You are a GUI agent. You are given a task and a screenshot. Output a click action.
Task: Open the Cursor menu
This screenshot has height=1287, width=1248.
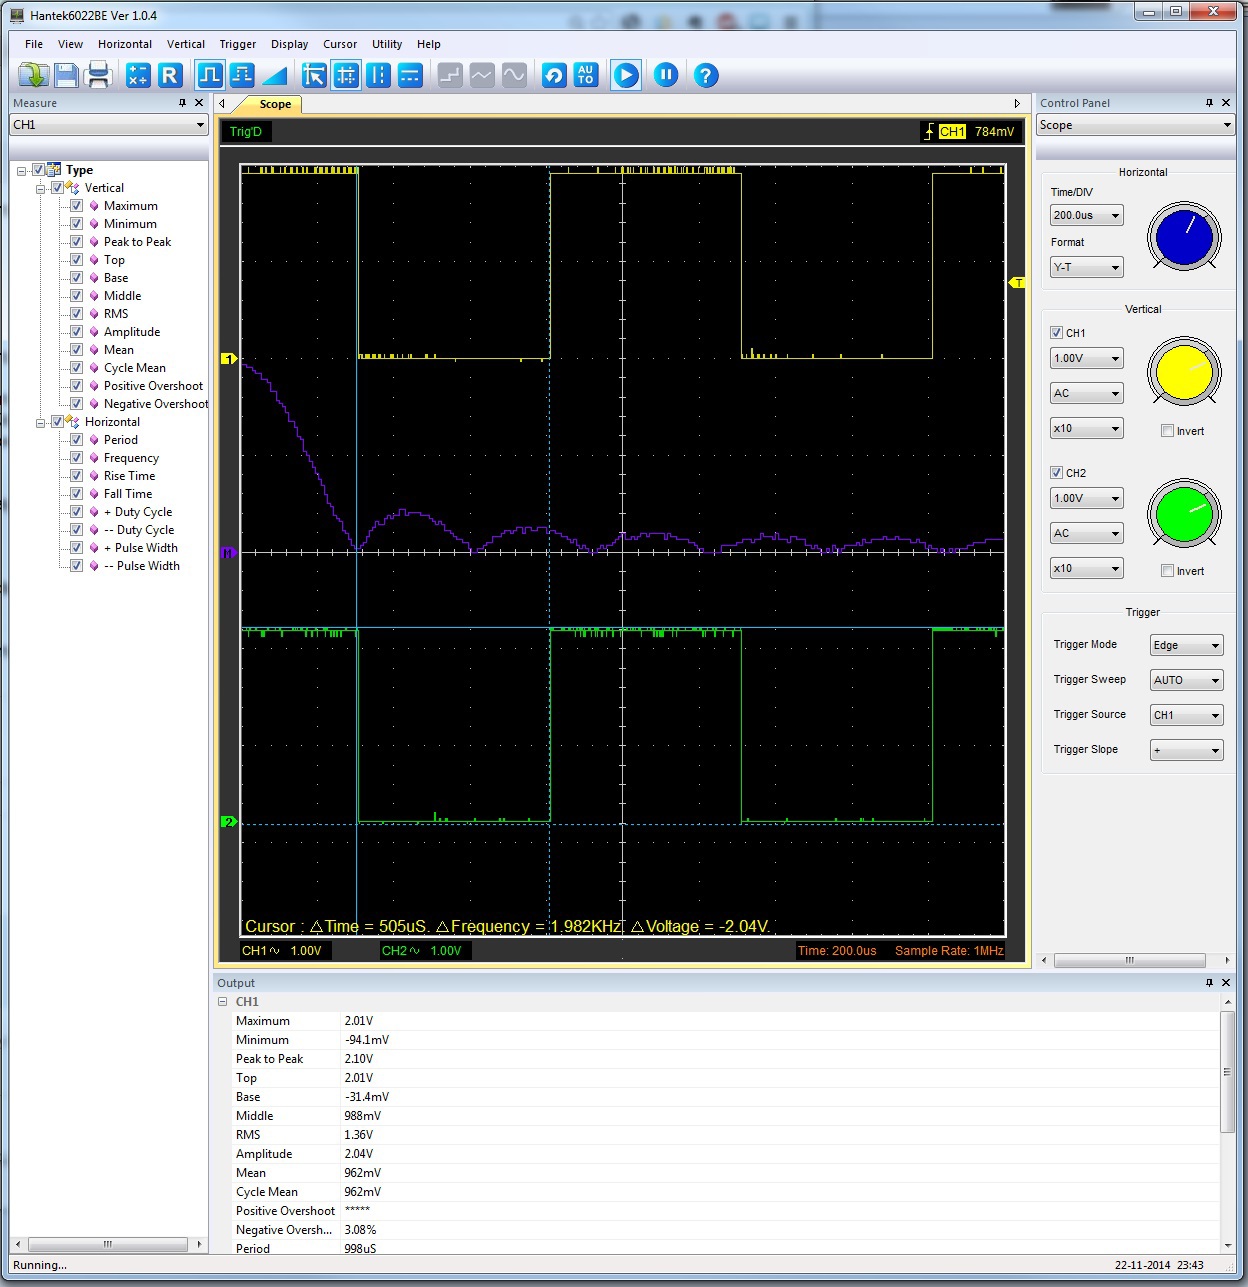point(340,44)
